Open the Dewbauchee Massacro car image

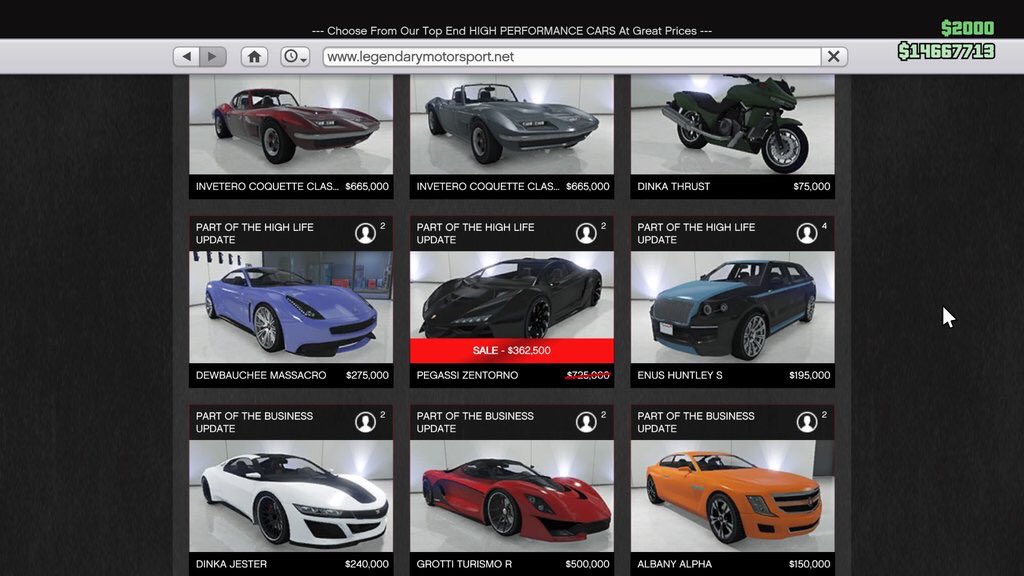point(291,307)
